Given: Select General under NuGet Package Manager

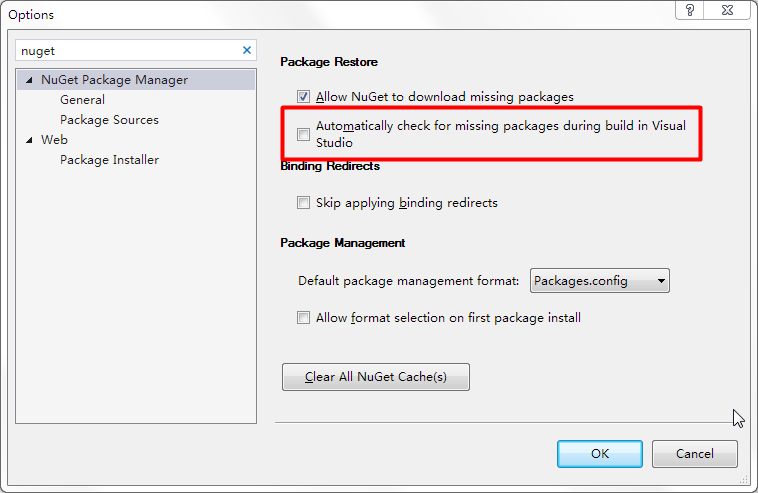Looking at the screenshot, I should (x=82, y=100).
